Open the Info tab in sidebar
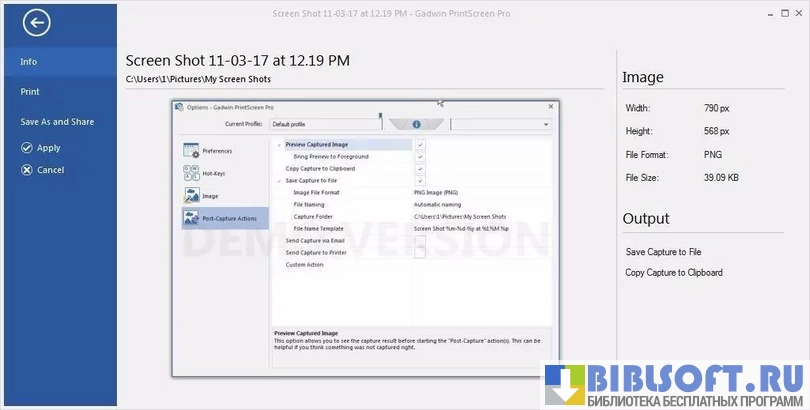Viewport: 810px width, 410px height. coord(29,62)
